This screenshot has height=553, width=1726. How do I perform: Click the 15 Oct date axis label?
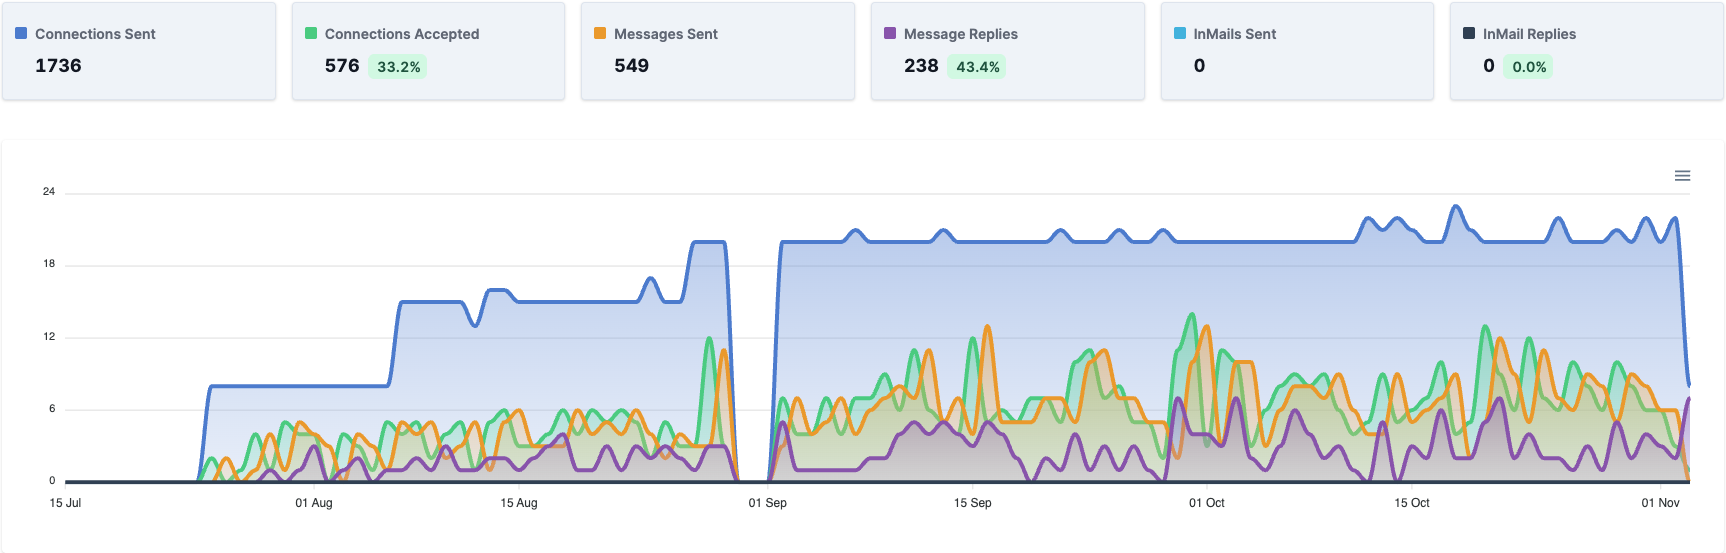pyautogui.click(x=1411, y=503)
